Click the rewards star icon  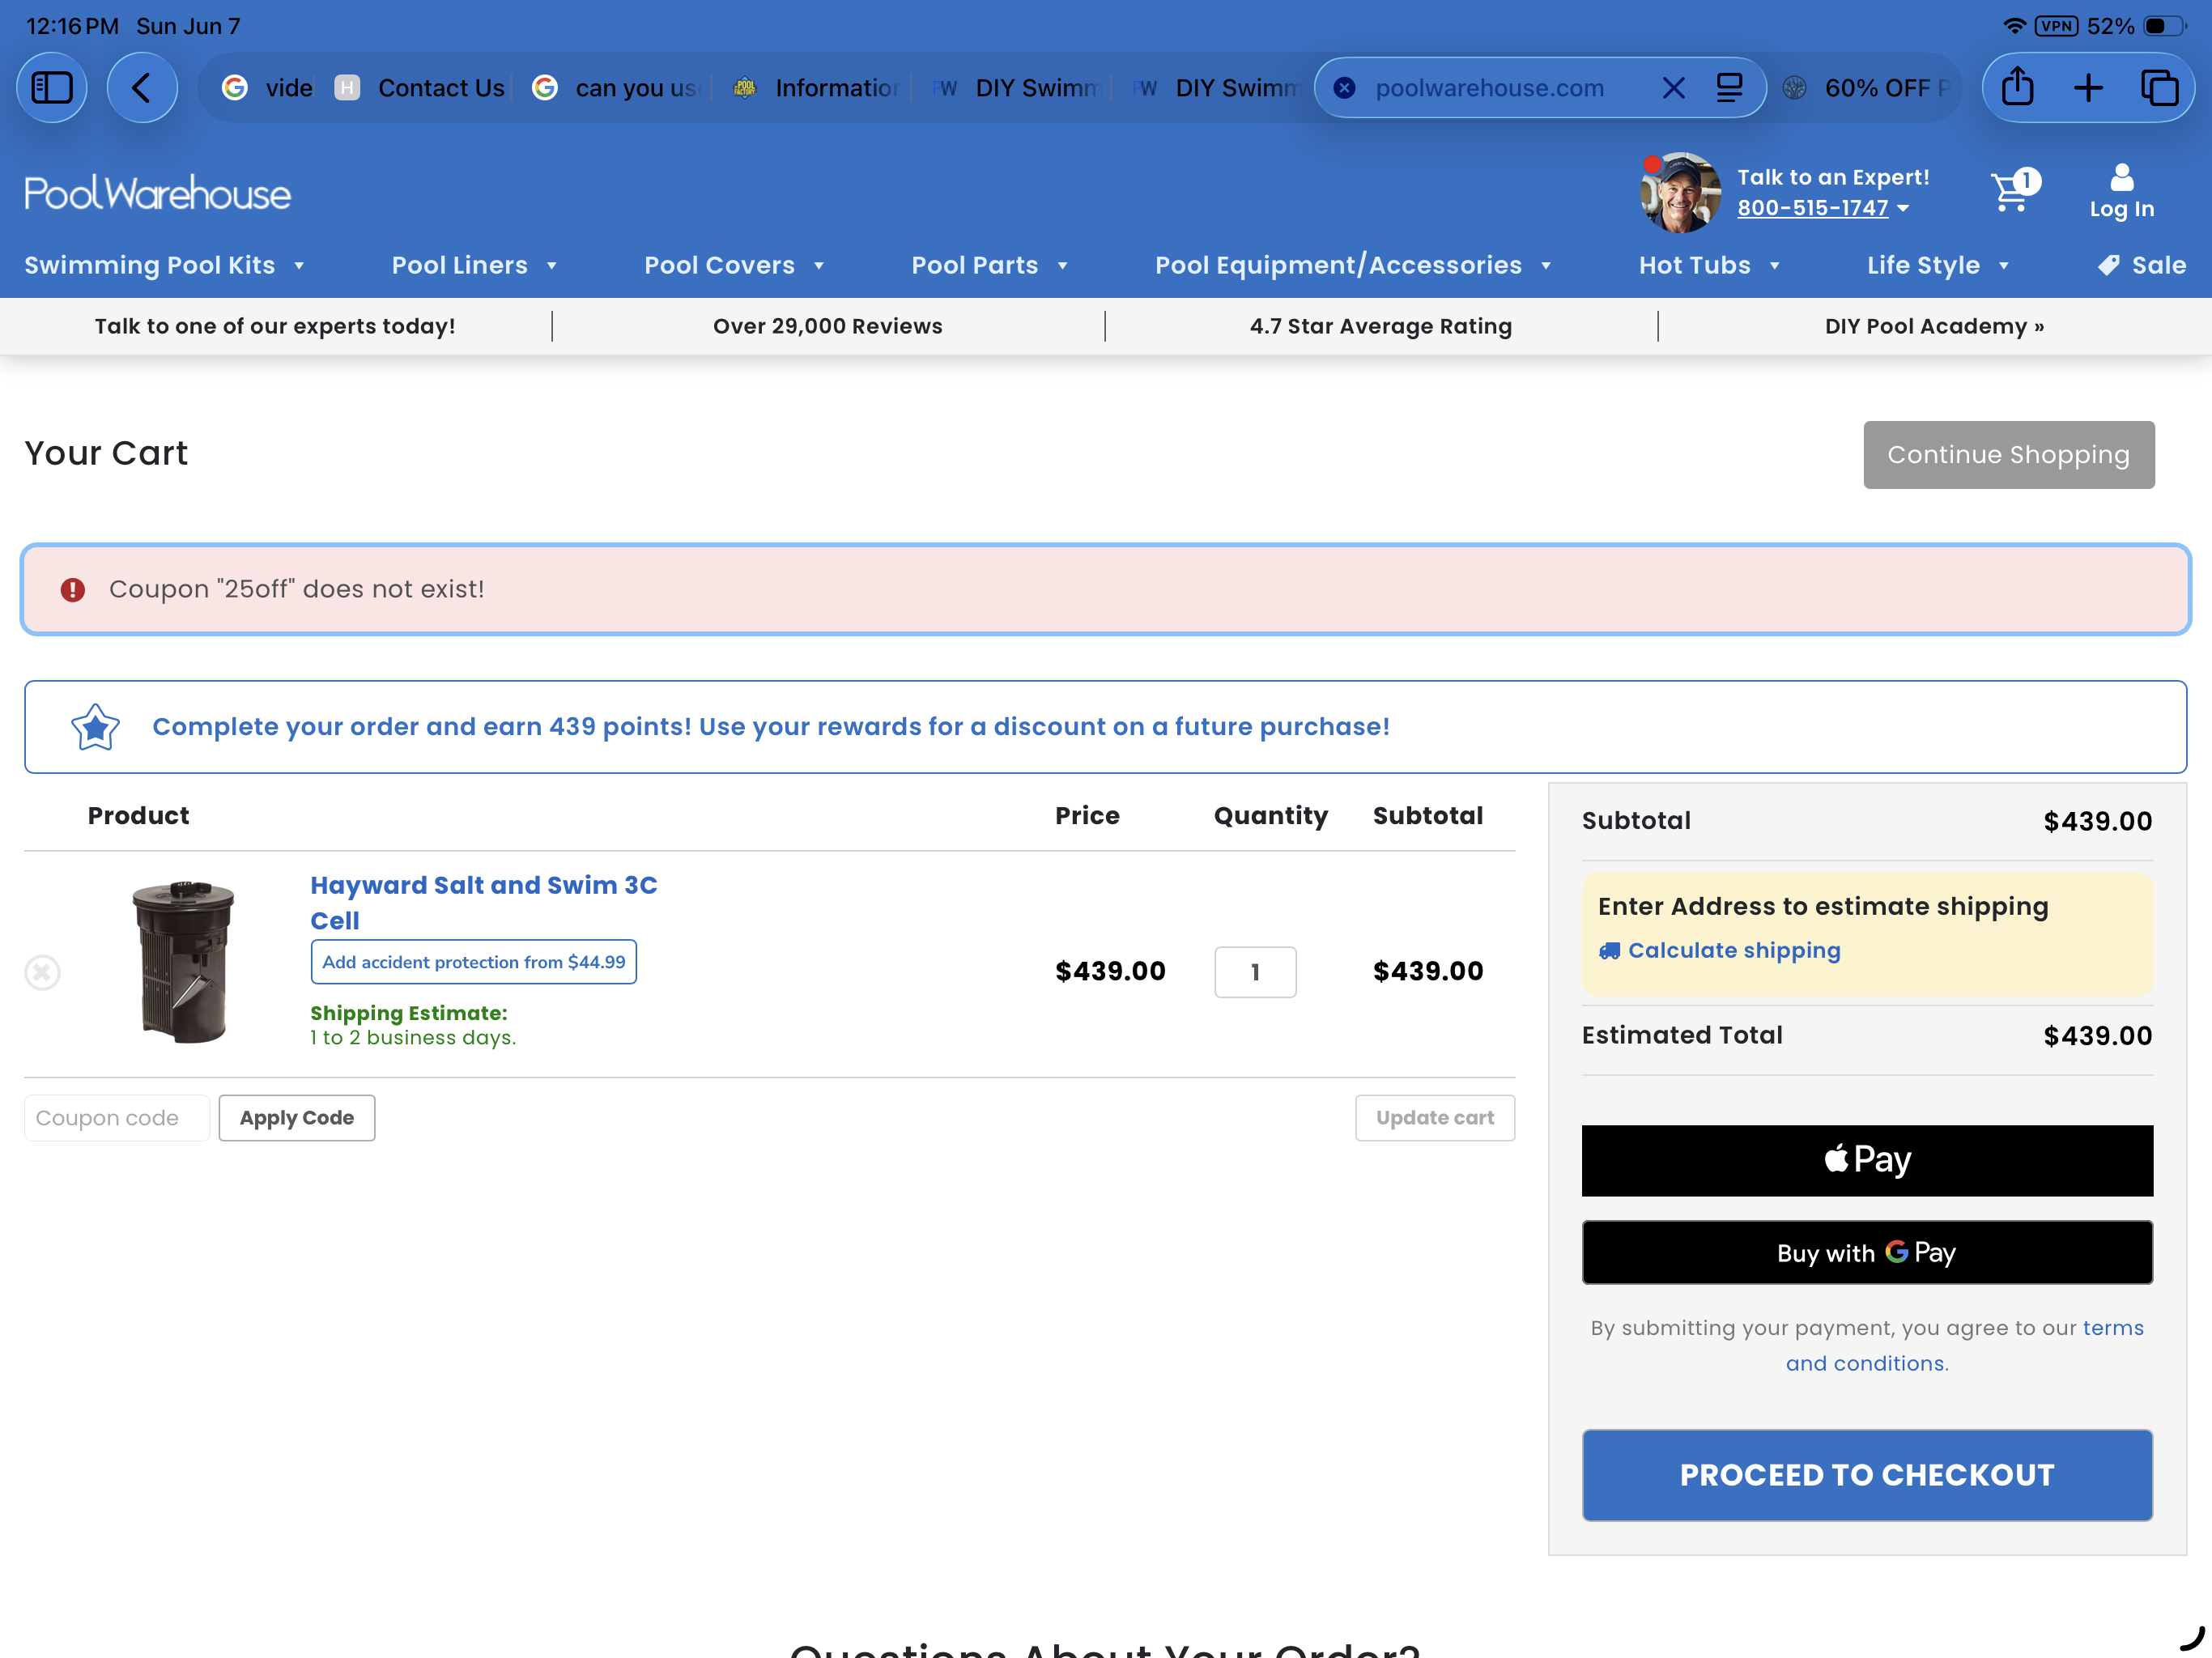tap(95, 727)
